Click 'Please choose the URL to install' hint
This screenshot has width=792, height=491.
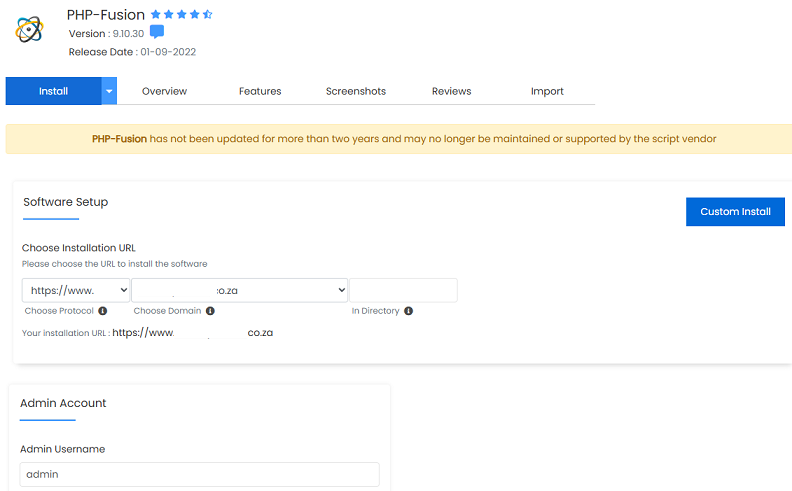(x=115, y=264)
